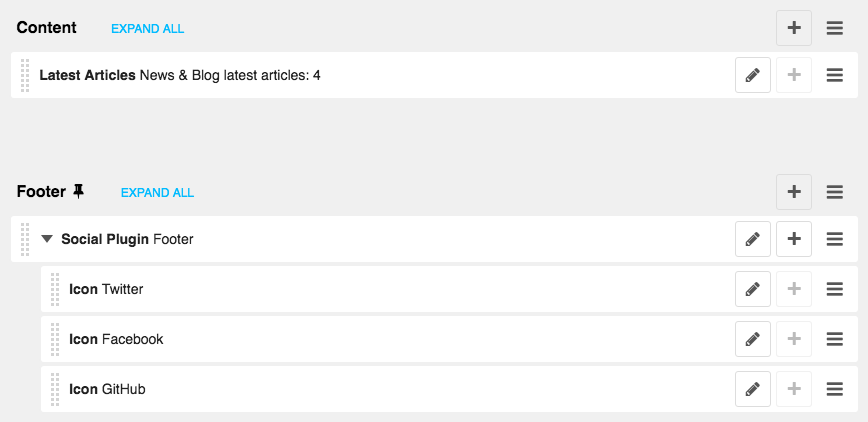Edit the Icon GitHub plugin
The image size is (868, 422).
click(x=752, y=389)
